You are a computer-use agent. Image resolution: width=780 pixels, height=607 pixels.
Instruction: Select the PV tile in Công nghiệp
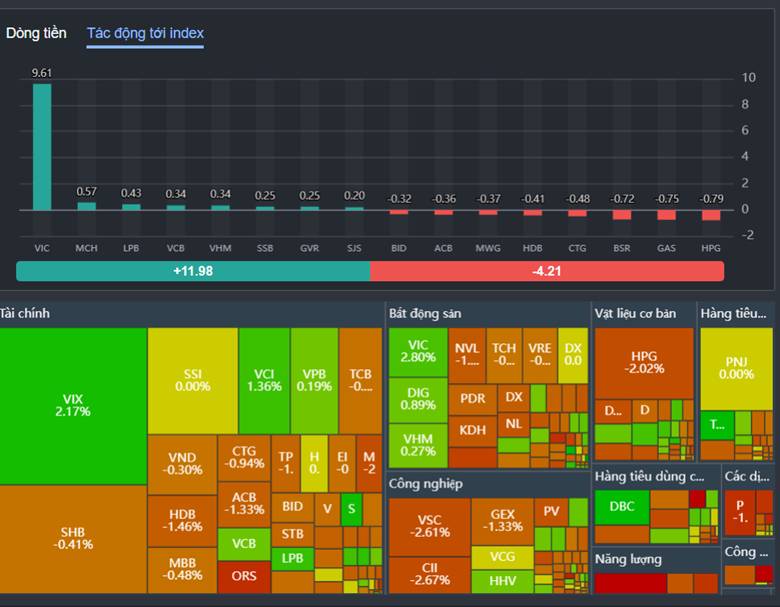point(551,512)
